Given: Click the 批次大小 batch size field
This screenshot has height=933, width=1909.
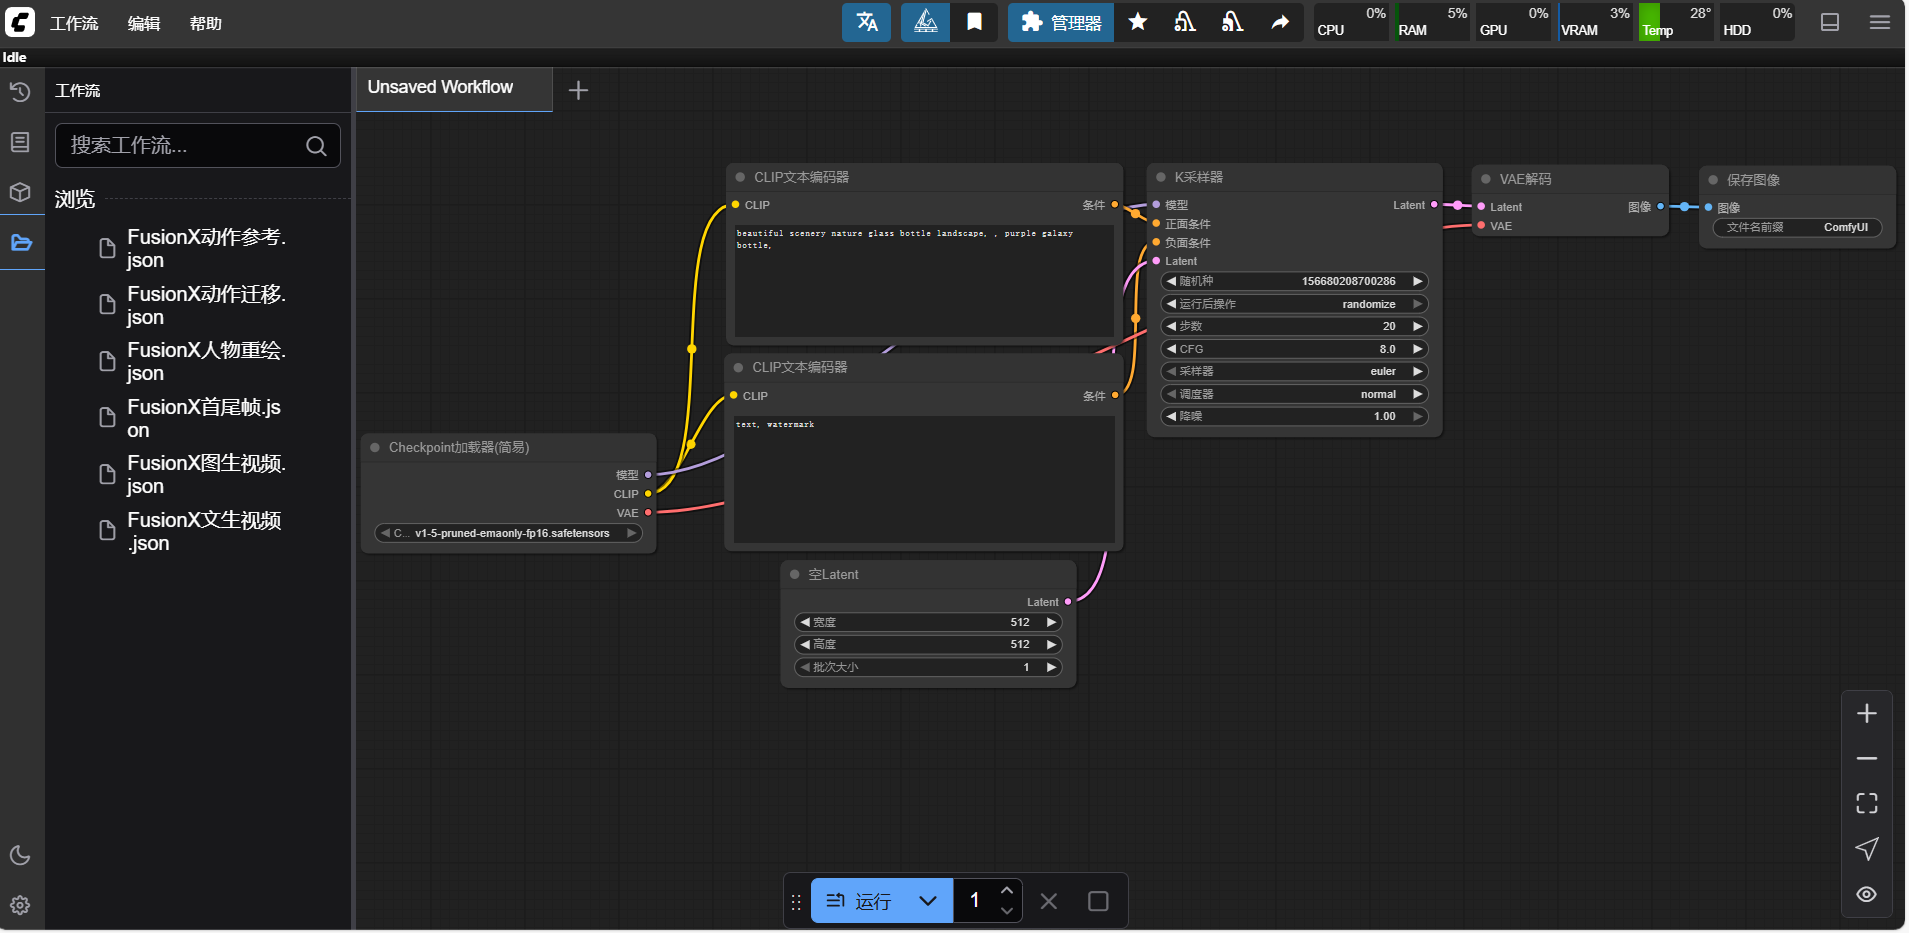Looking at the screenshot, I should click(x=928, y=667).
